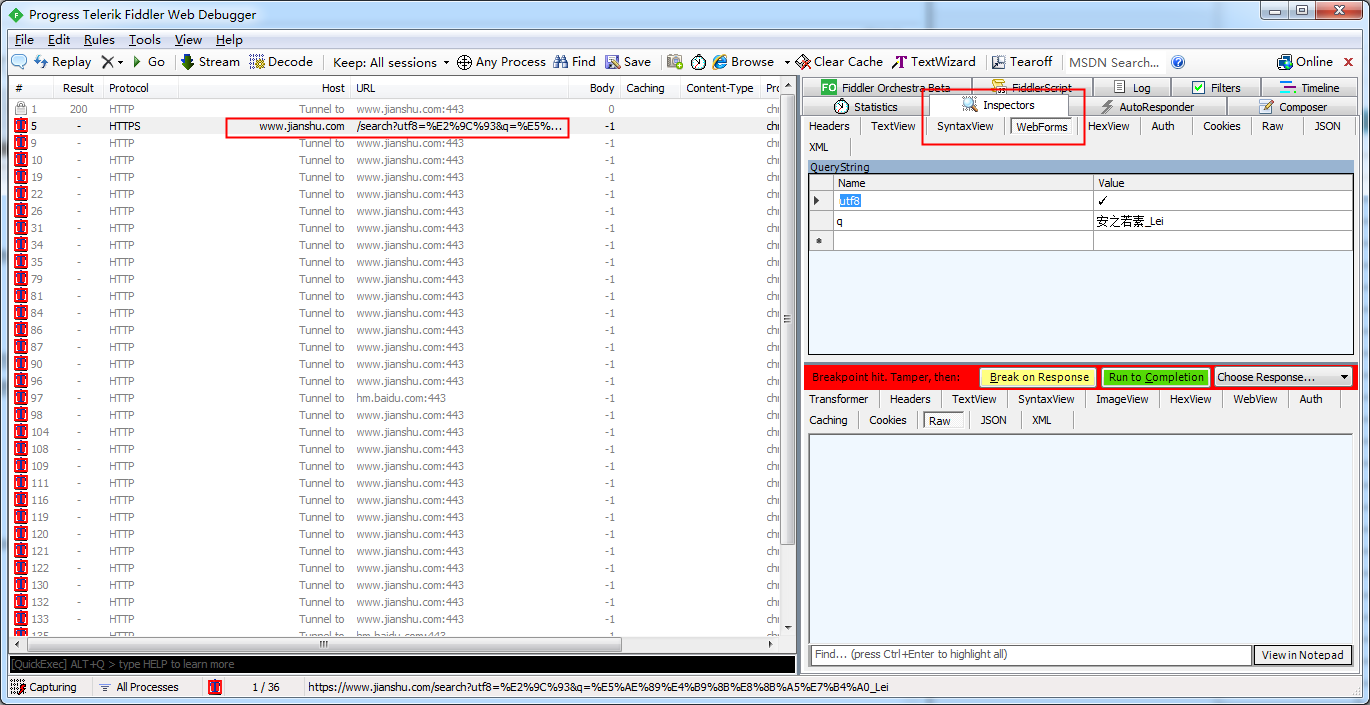Select the request JSON inspector tab
Viewport: 1370px width, 705px height.
pyautogui.click(x=1327, y=126)
